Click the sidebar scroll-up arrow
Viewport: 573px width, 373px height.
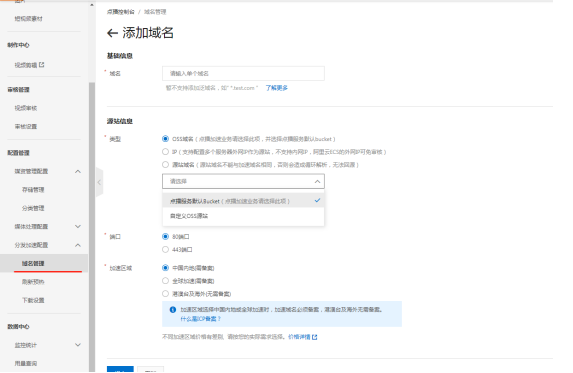click(92, 5)
